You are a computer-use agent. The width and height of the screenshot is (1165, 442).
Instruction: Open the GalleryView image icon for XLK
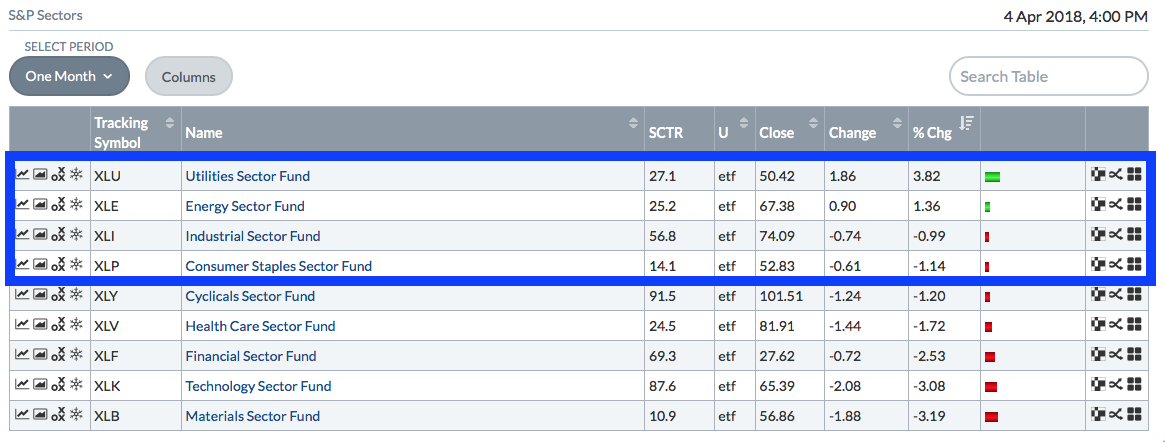[40, 385]
